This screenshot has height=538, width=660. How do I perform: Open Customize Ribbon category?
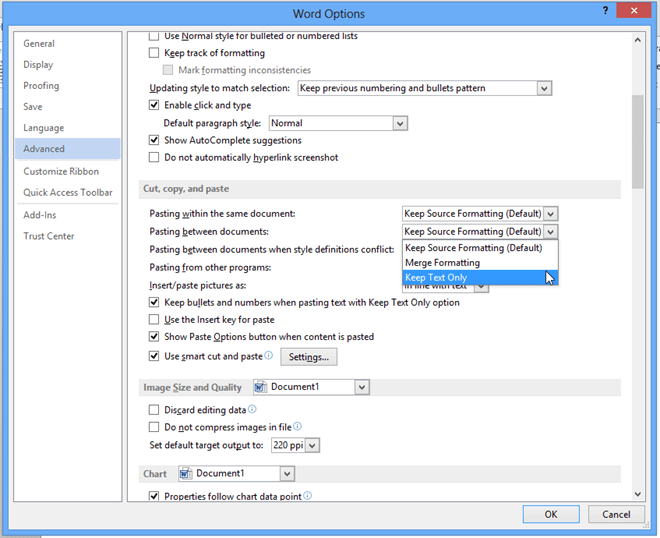(x=67, y=171)
